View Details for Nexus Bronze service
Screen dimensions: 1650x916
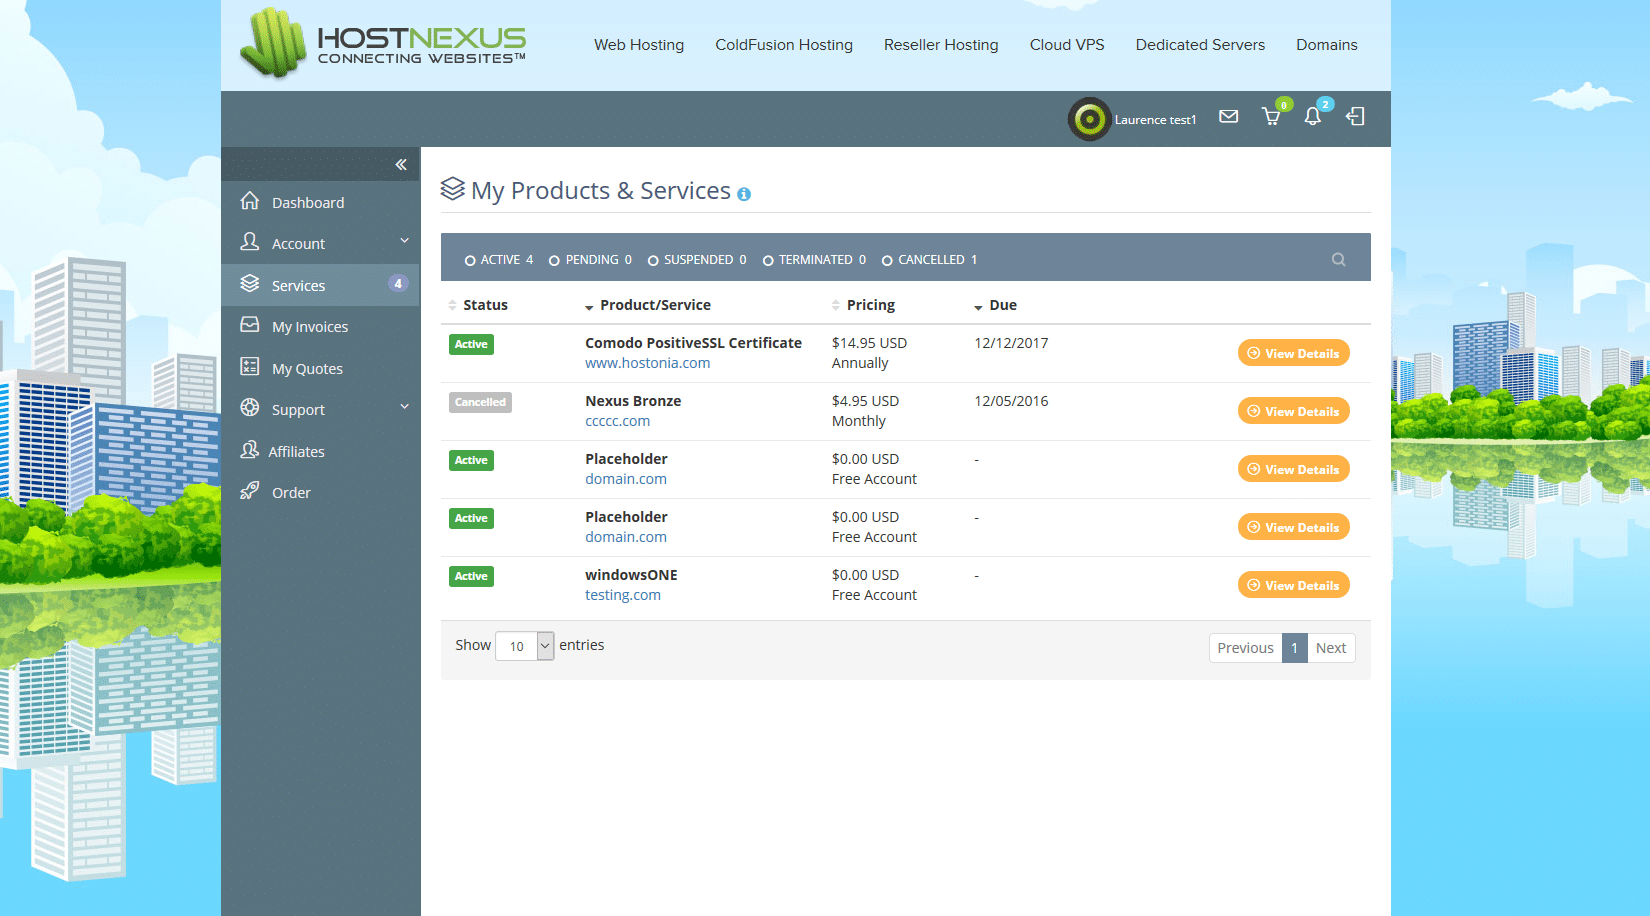(1293, 411)
